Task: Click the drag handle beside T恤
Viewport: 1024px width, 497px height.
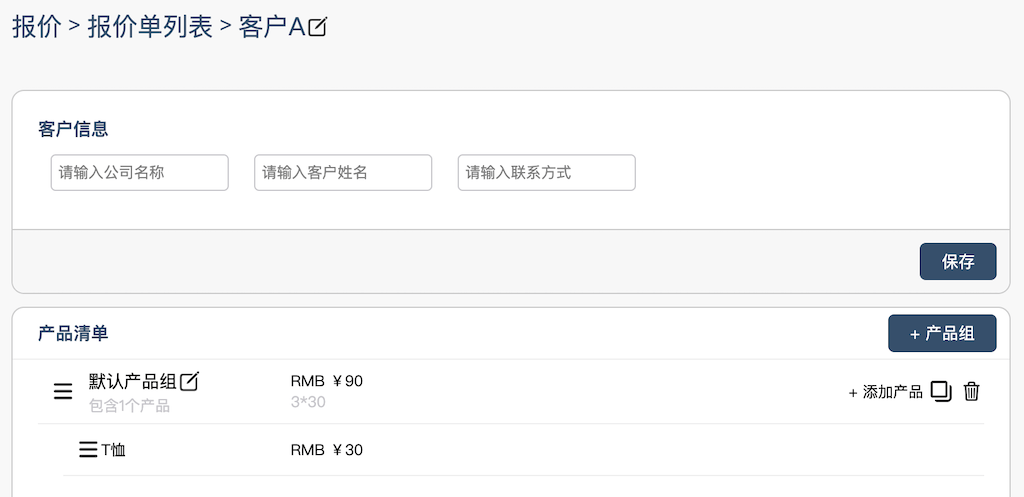Action: coord(88,450)
